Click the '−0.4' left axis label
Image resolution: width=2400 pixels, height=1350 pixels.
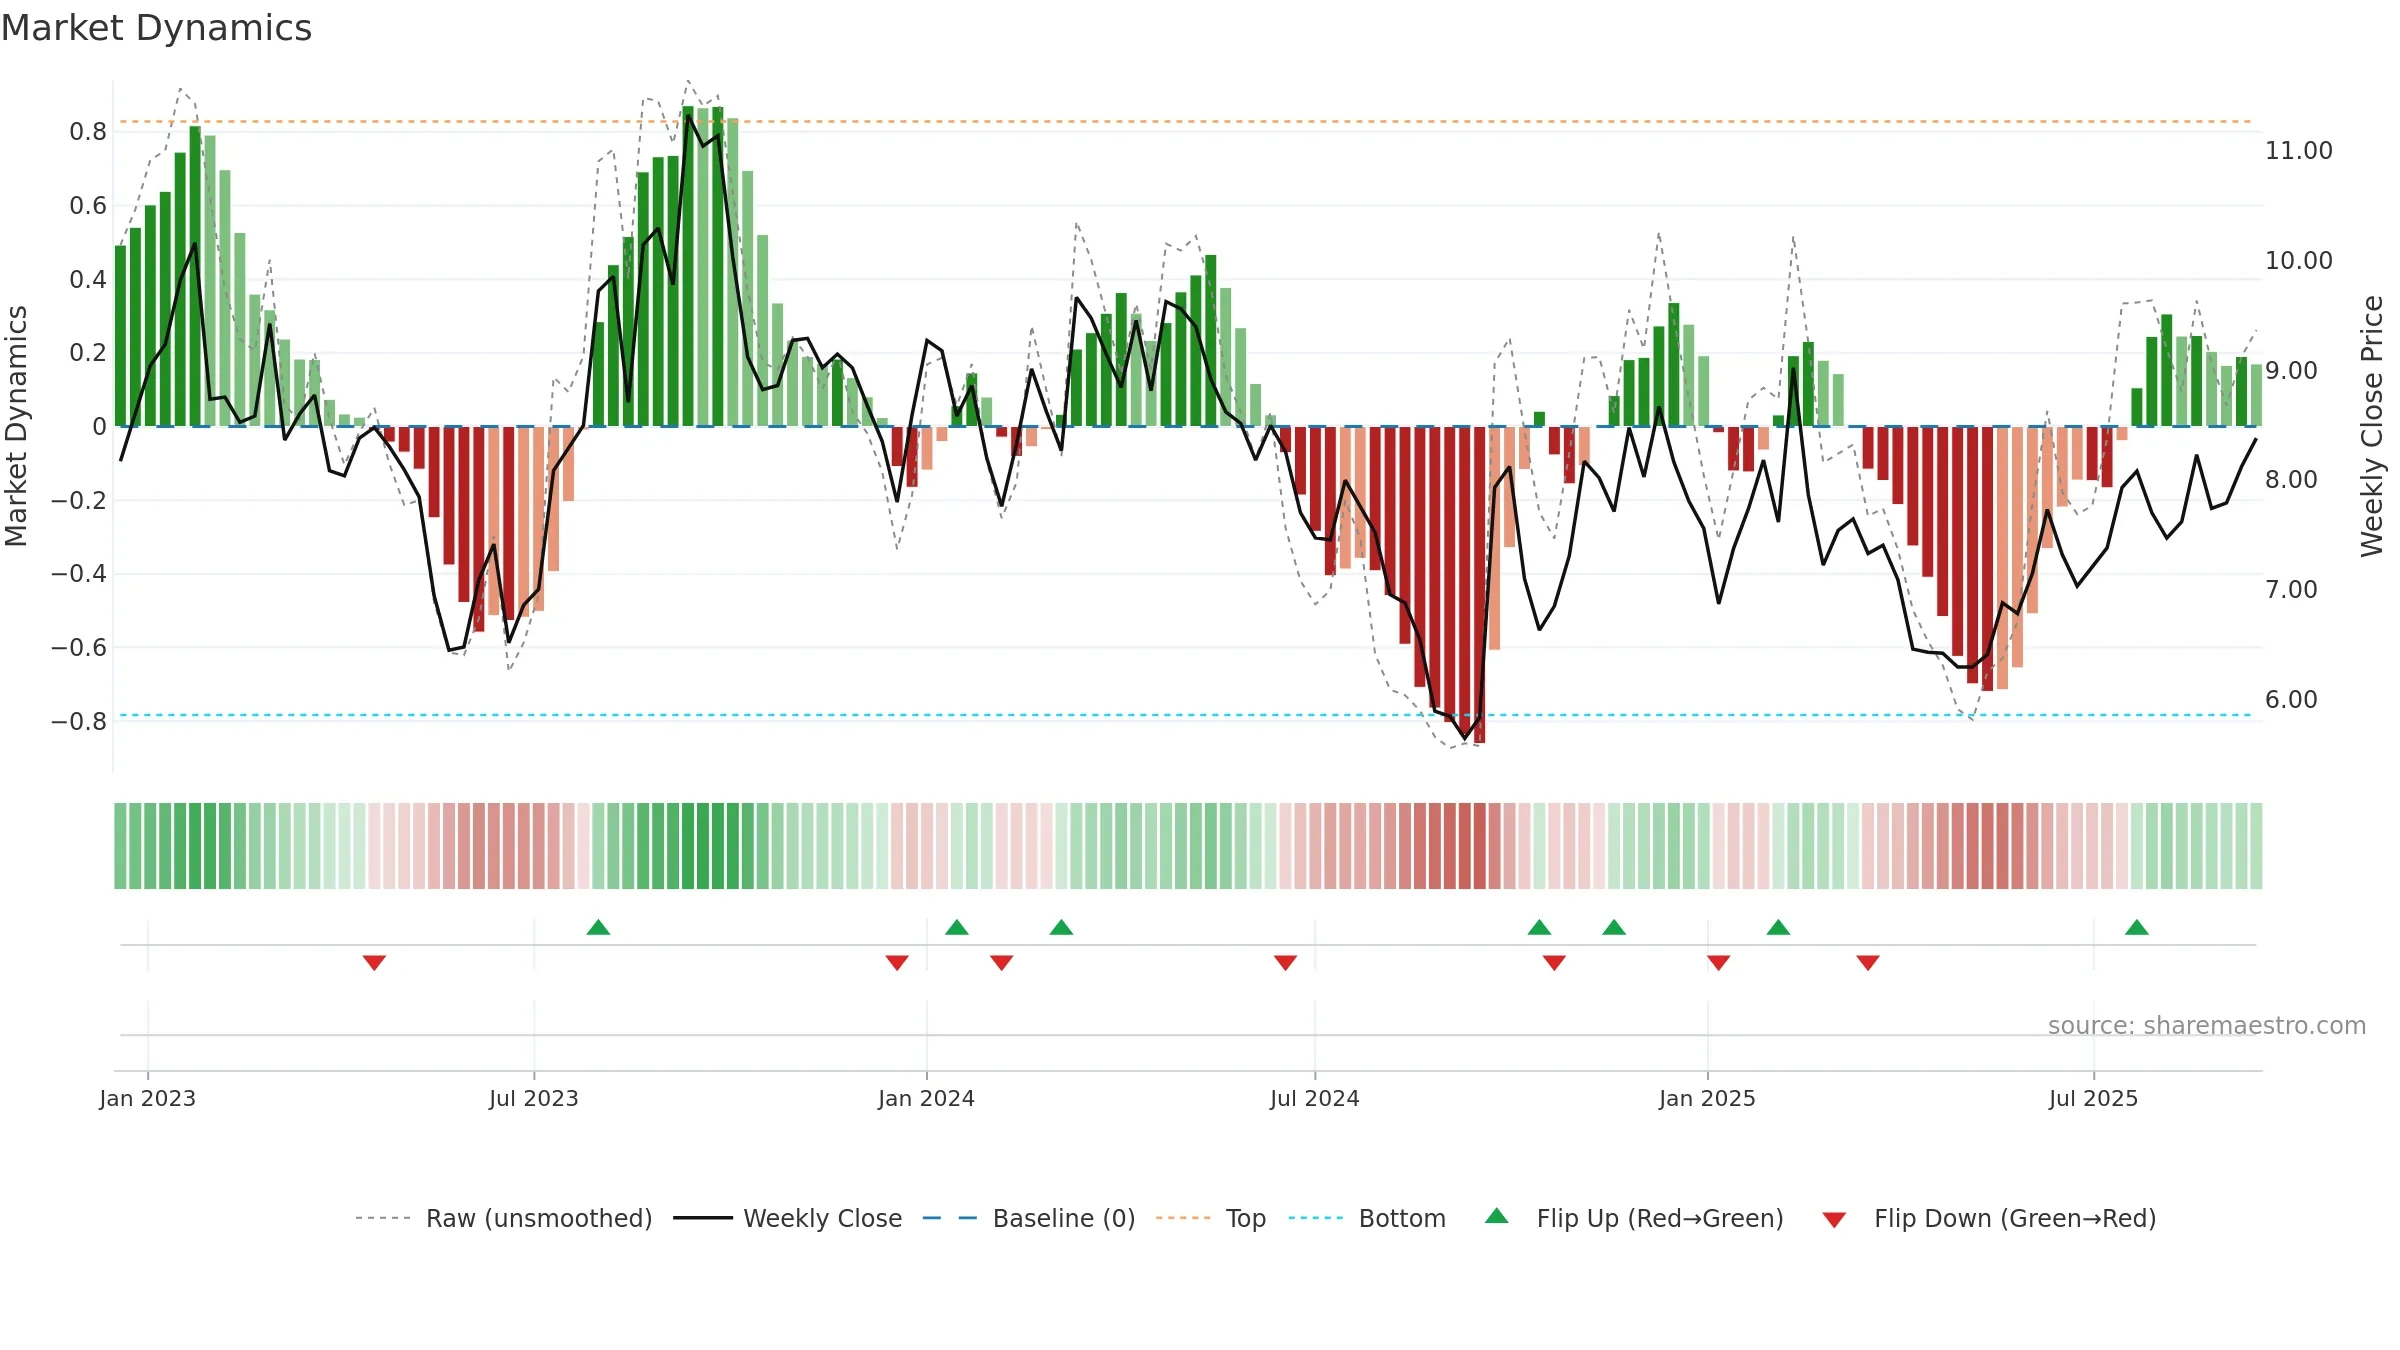pyautogui.click(x=78, y=574)
